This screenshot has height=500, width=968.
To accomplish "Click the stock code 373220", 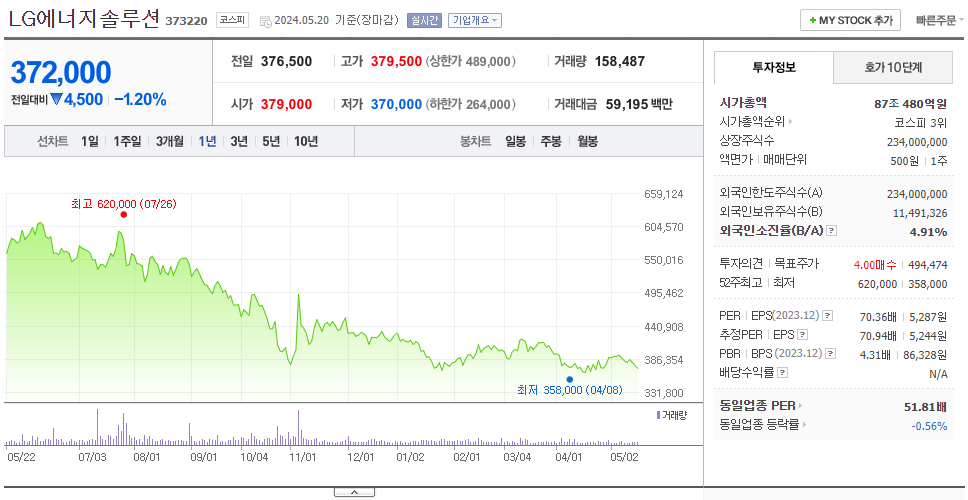I will coord(186,22).
